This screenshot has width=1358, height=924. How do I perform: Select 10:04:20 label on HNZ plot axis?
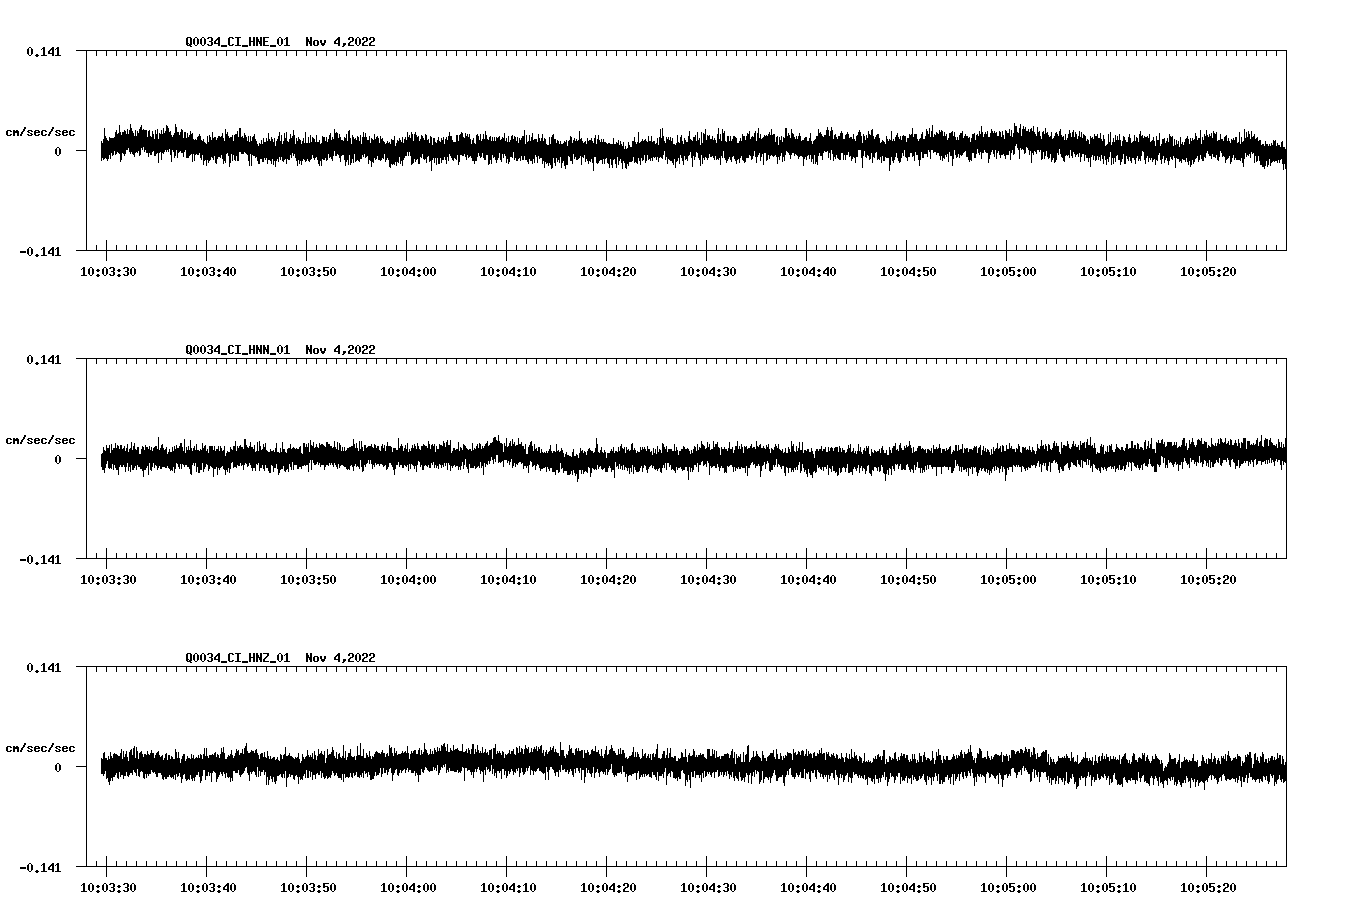pos(608,887)
